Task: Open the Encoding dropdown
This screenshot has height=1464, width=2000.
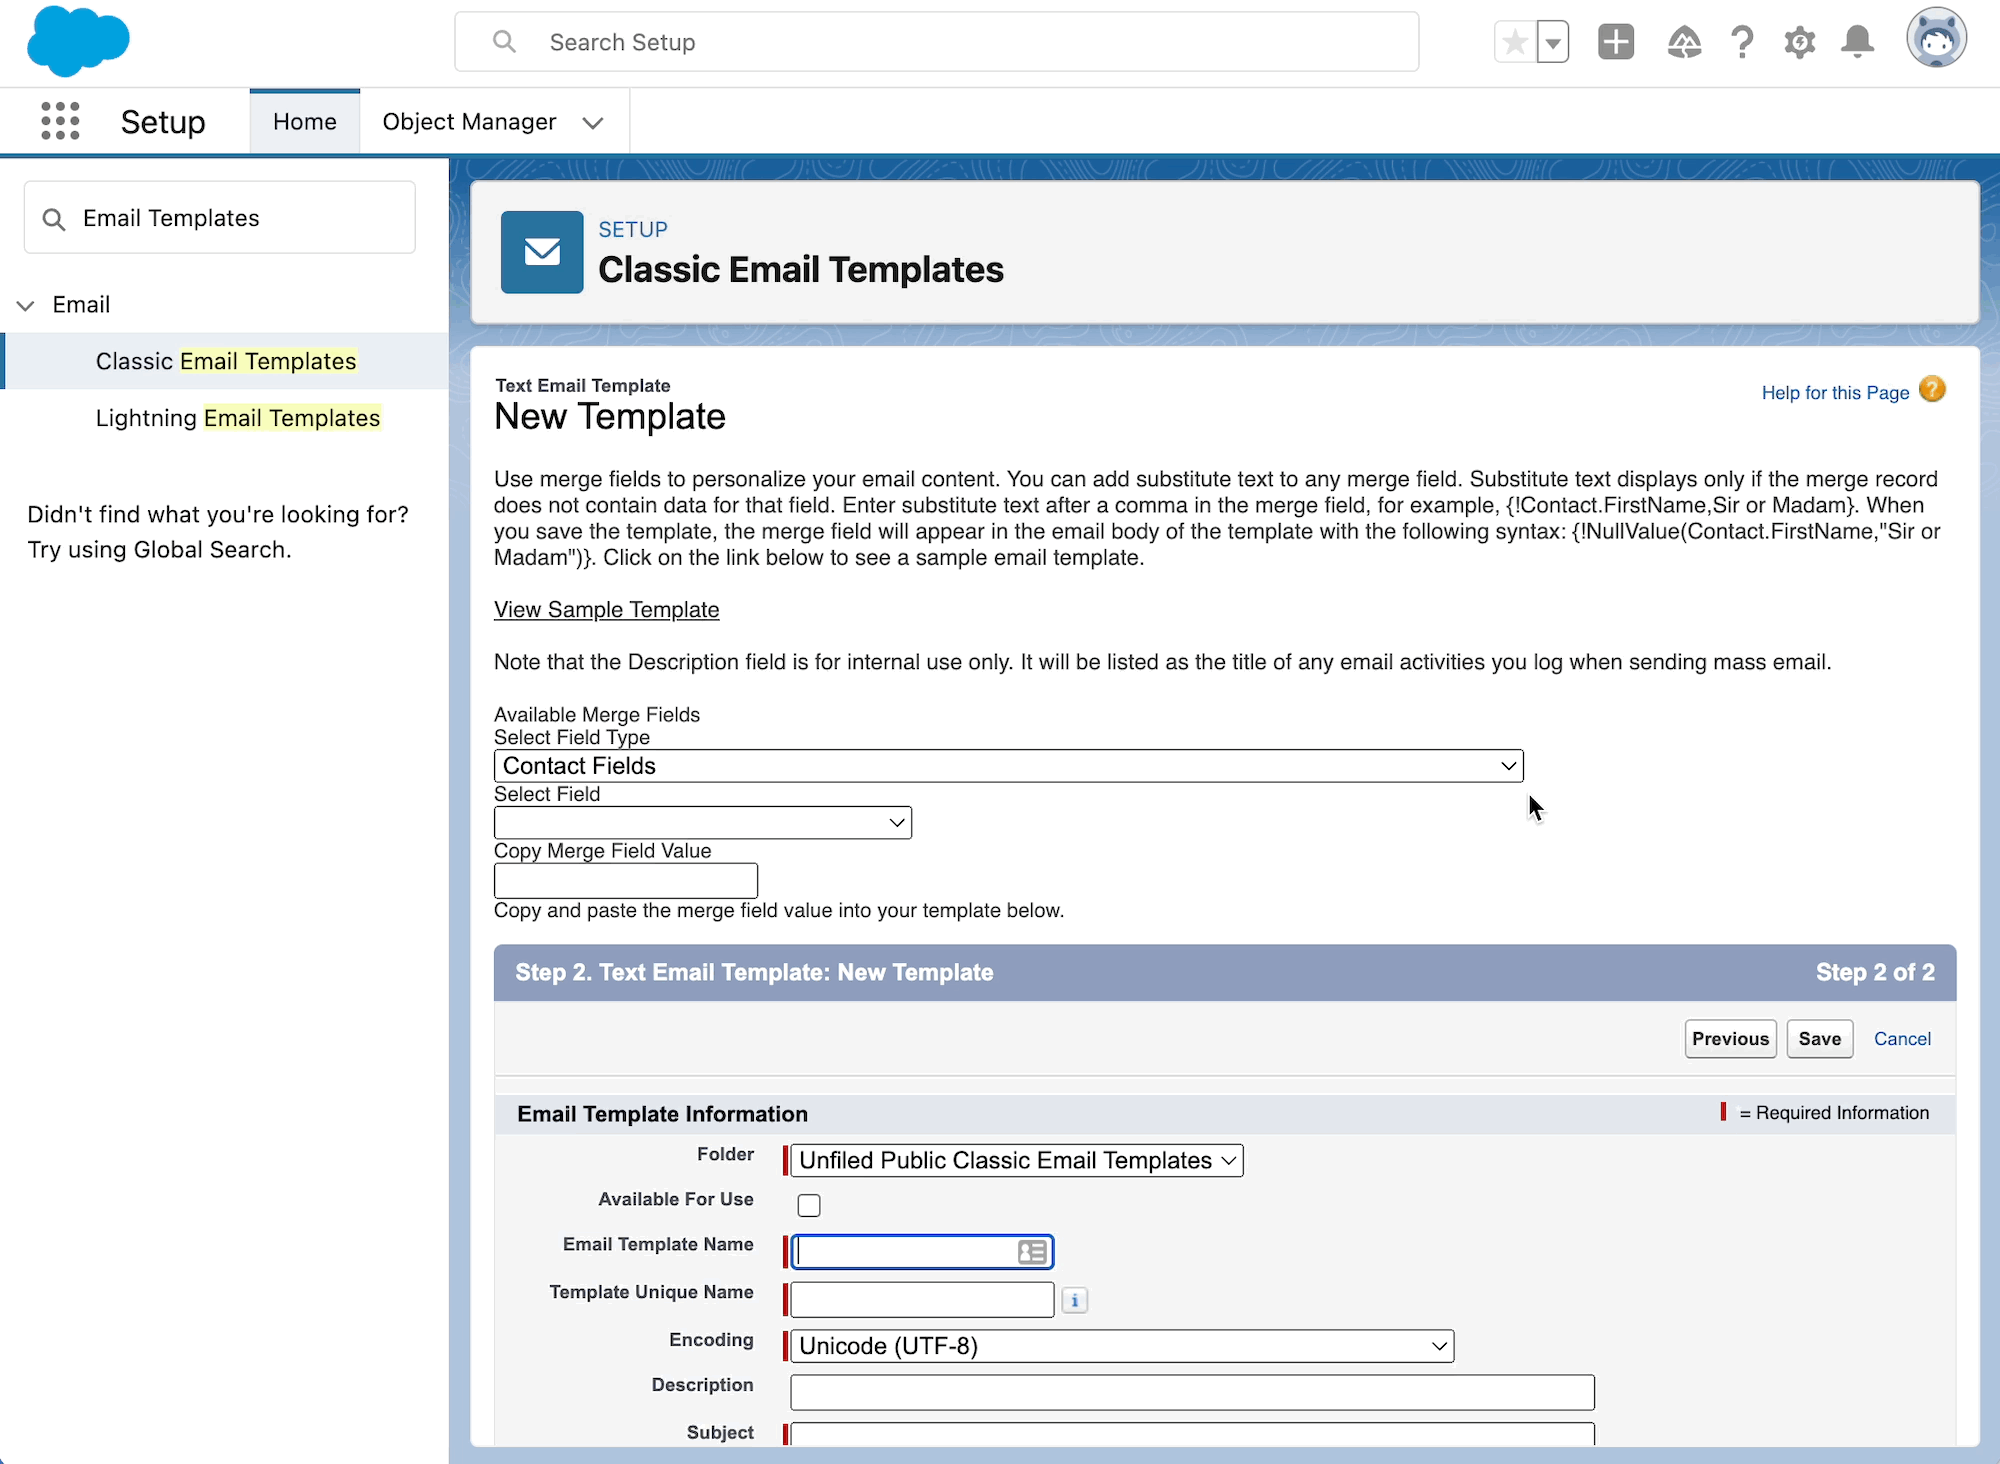Action: (1122, 1346)
